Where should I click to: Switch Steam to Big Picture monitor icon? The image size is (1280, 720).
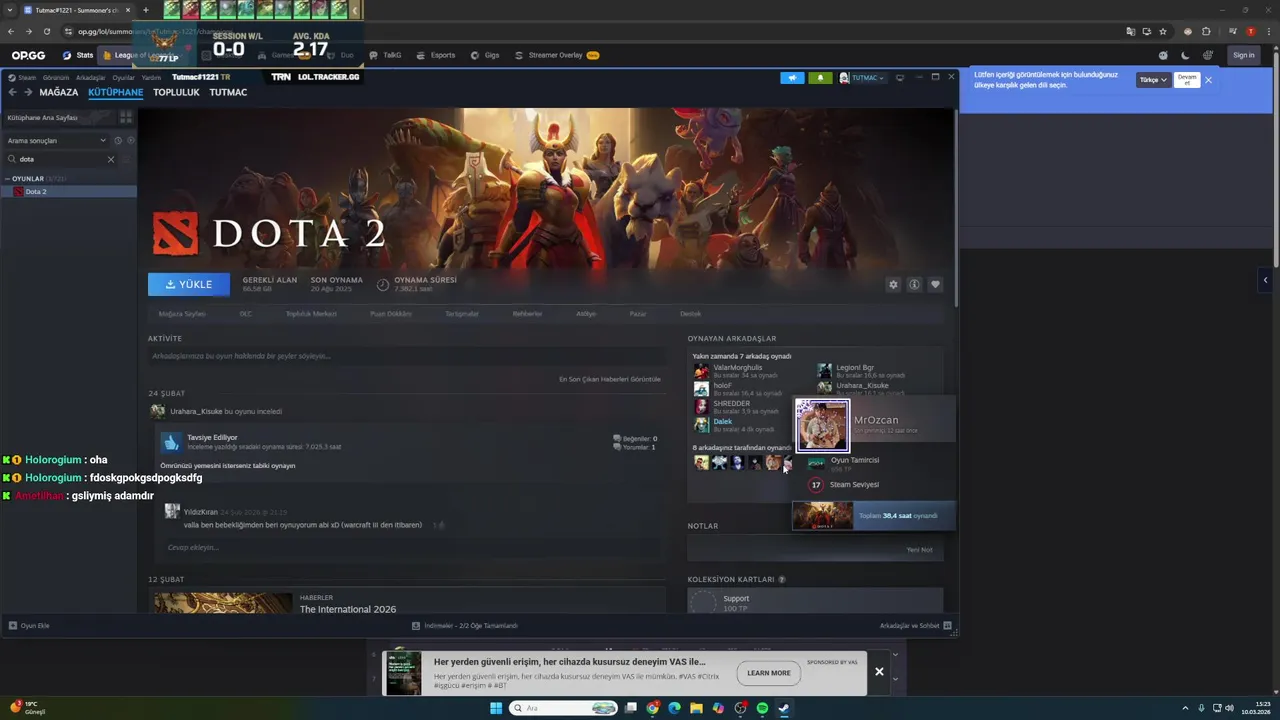(900, 77)
